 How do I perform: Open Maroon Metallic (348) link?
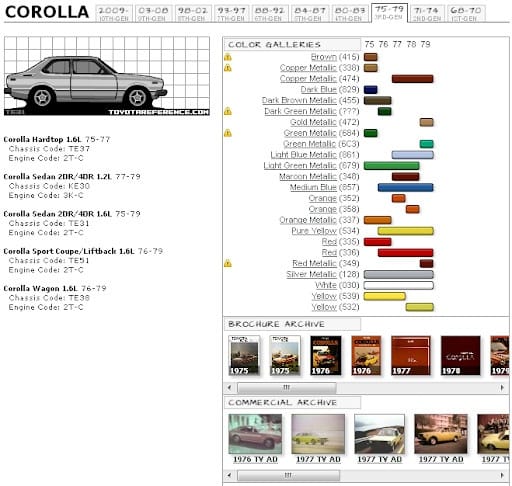point(308,177)
